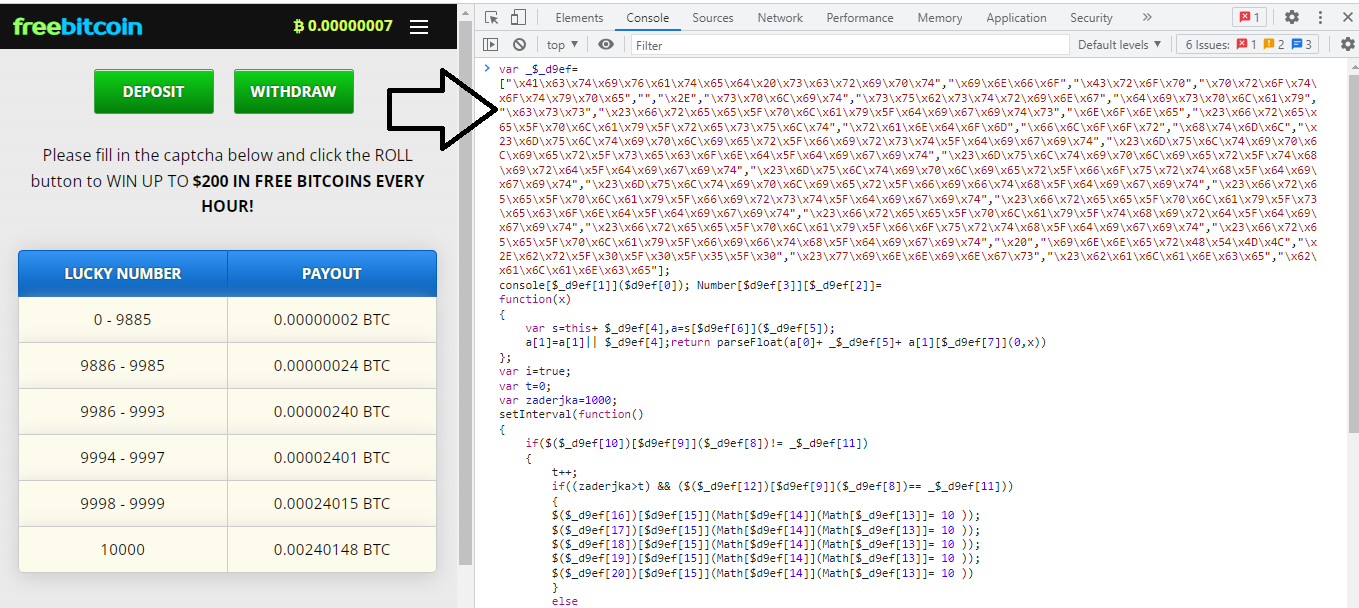Image resolution: width=1359 pixels, height=608 pixels.
Task: Click the 9998 - 9999 cell
Action: click(x=123, y=504)
